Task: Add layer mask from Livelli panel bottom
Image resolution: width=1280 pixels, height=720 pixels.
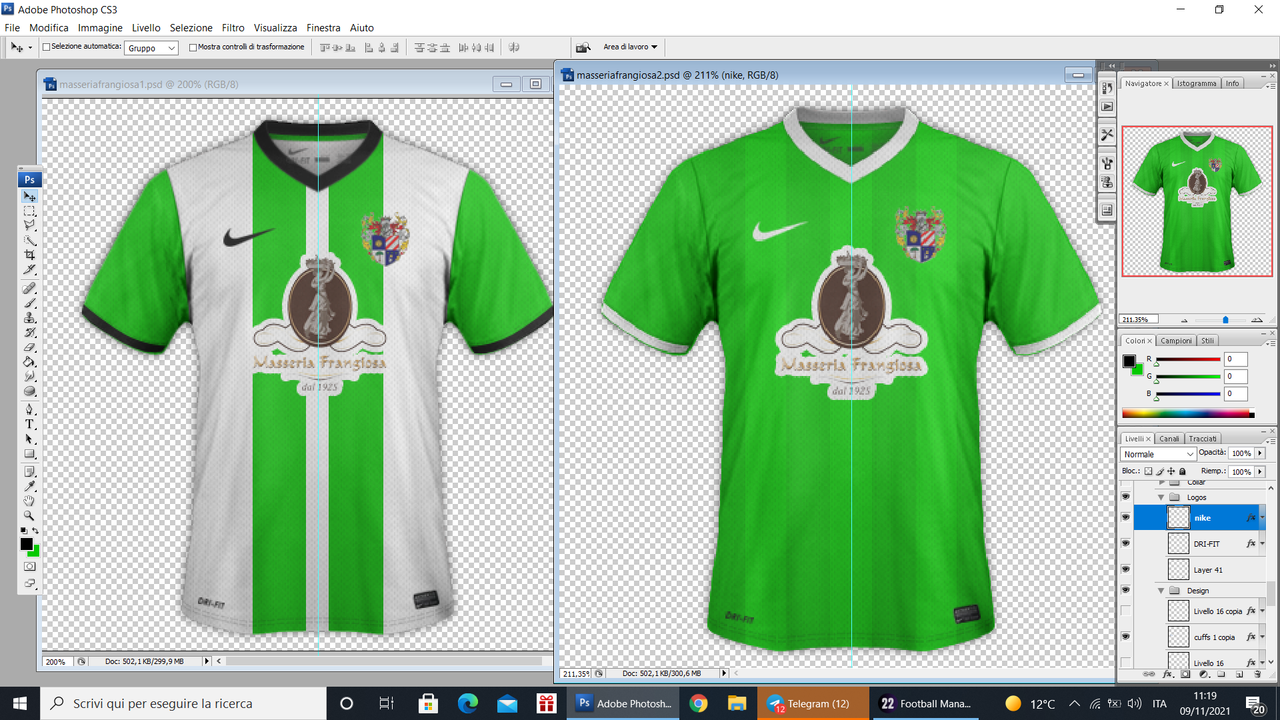Action: tap(1185, 674)
